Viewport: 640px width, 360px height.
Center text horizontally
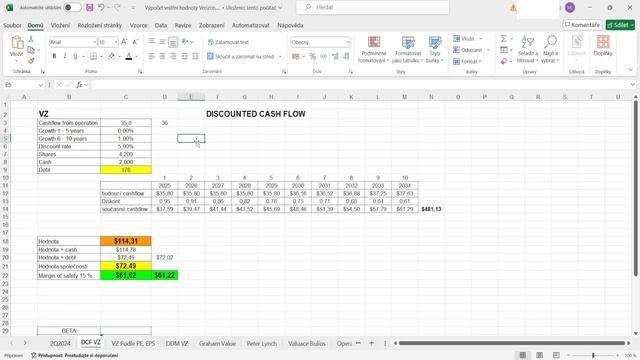[162, 56]
